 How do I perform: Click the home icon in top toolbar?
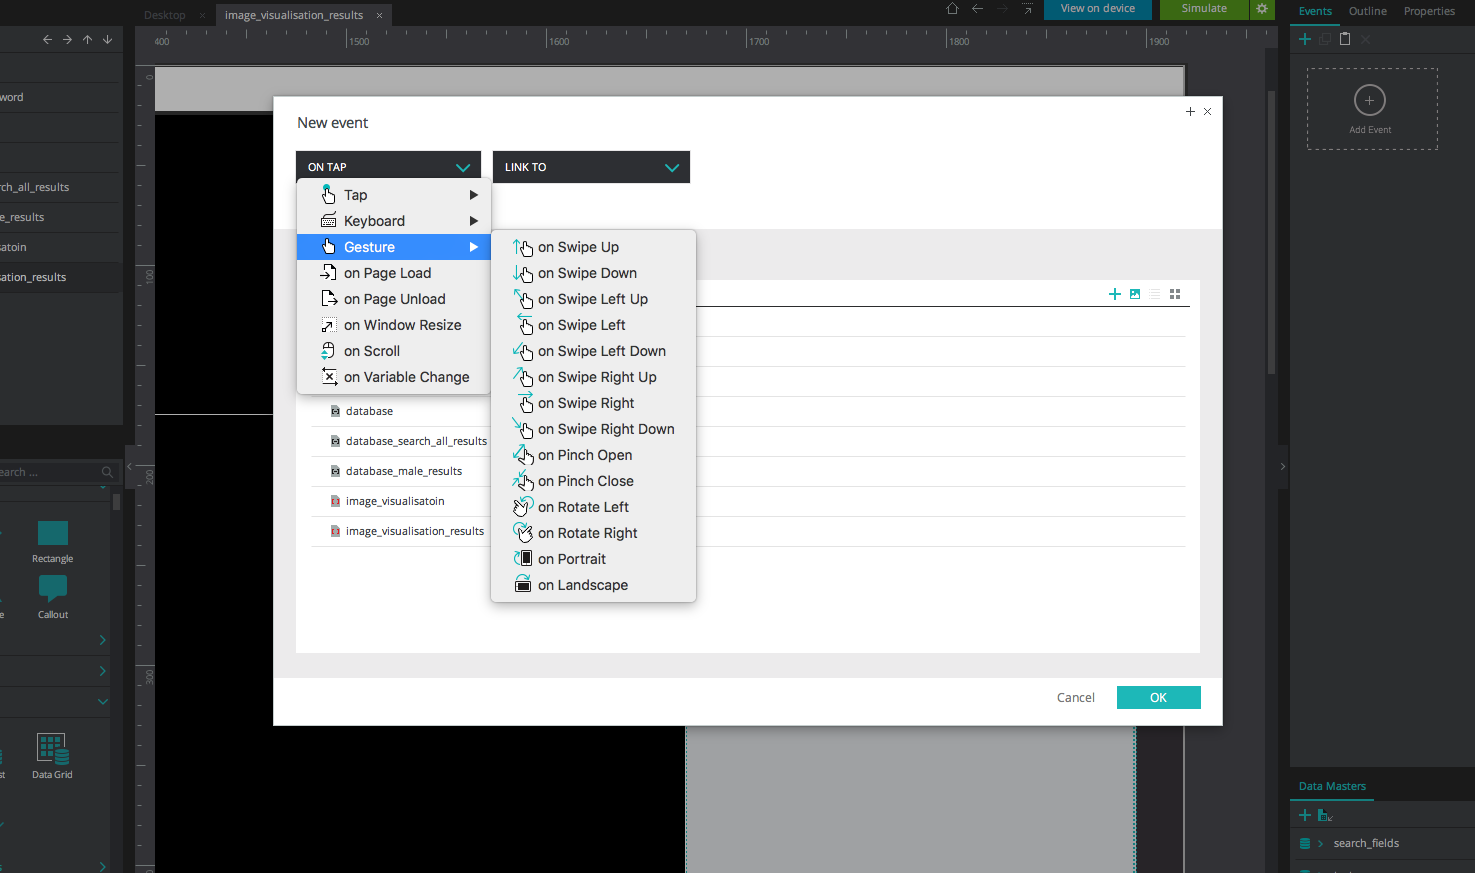[952, 9]
